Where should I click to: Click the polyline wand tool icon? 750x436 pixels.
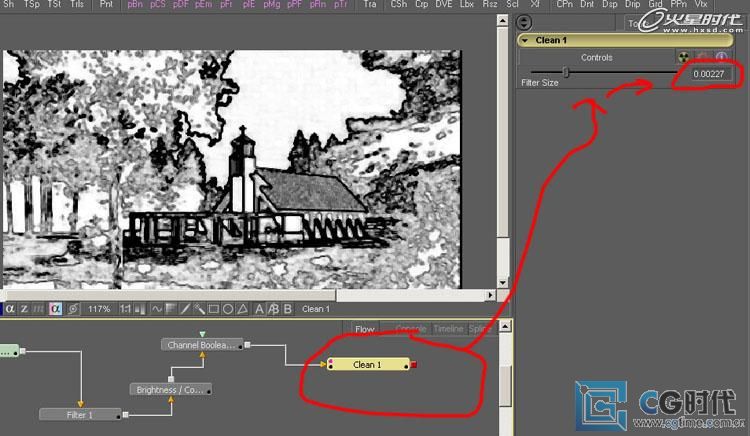(x=199, y=309)
